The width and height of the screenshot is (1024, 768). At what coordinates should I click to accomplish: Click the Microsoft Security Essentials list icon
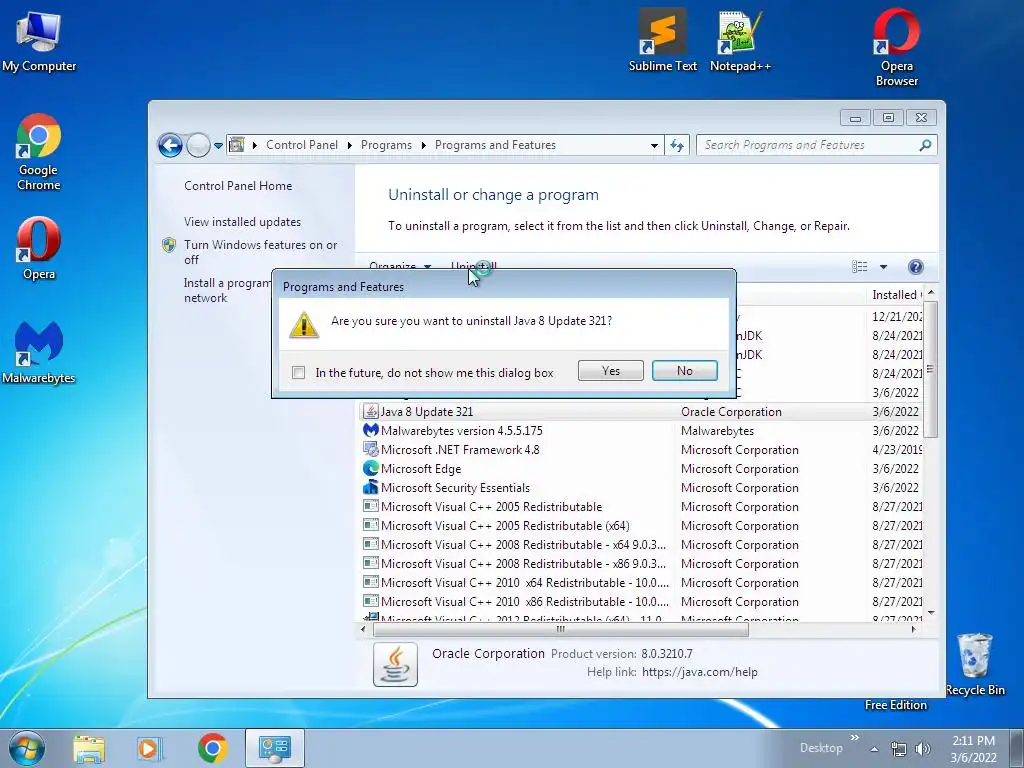click(370, 487)
